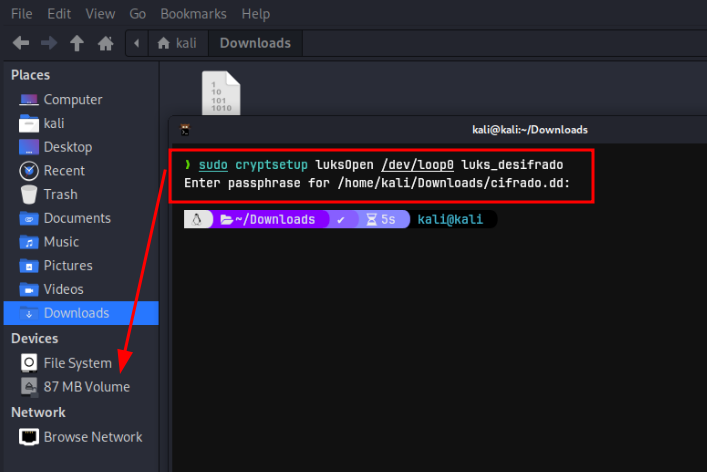Select the Downloads breadcrumb button
Screen dimensions: 707x472
[255, 43]
